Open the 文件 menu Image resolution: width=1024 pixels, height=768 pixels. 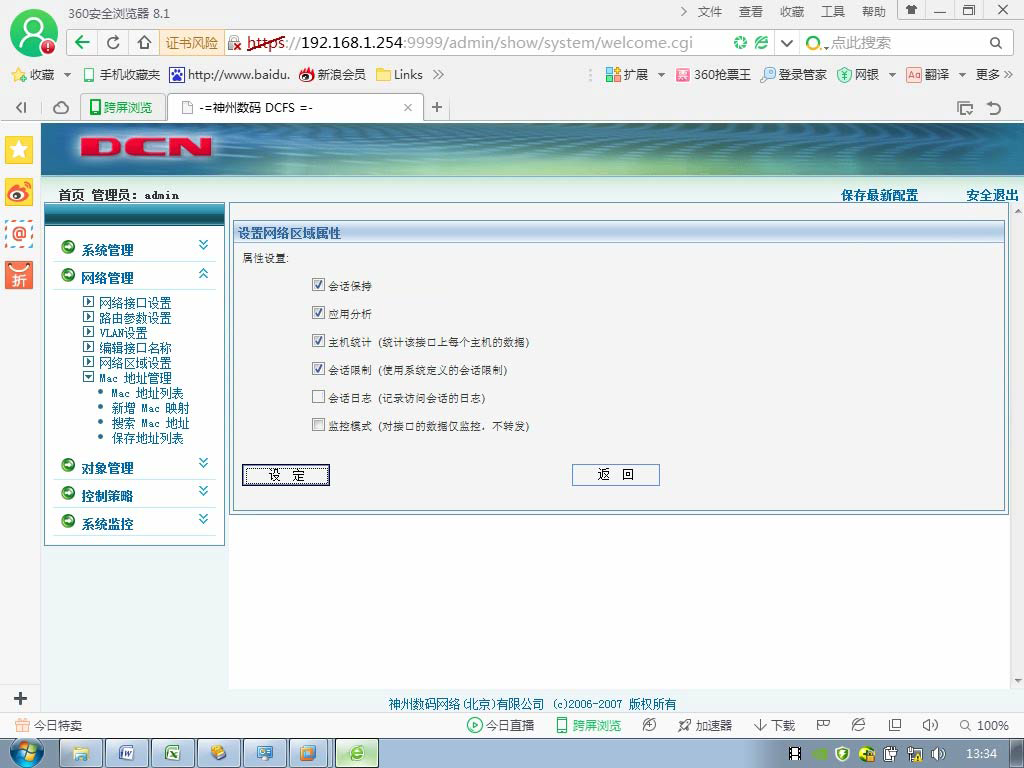pos(710,12)
